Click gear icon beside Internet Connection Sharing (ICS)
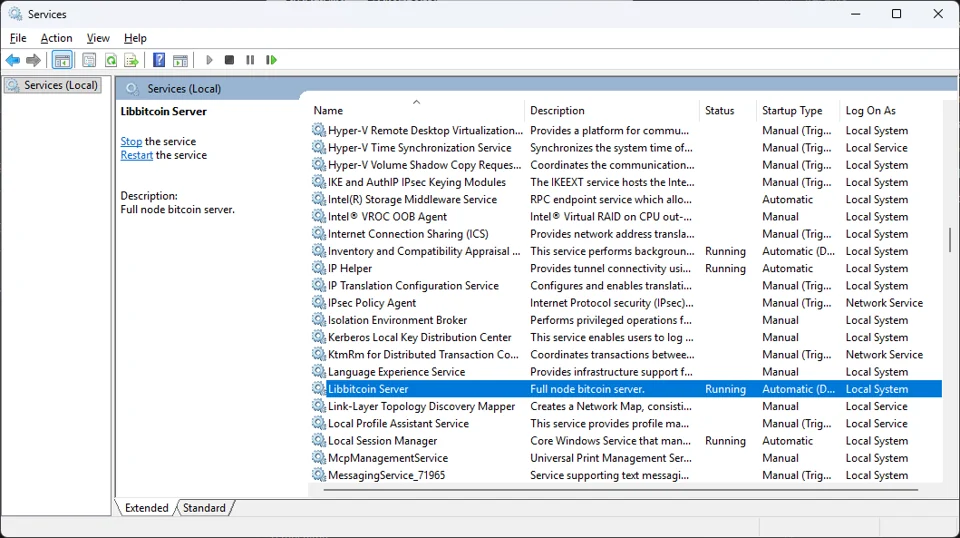Image resolution: width=960 pixels, height=538 pixels. tap(318, 234)
